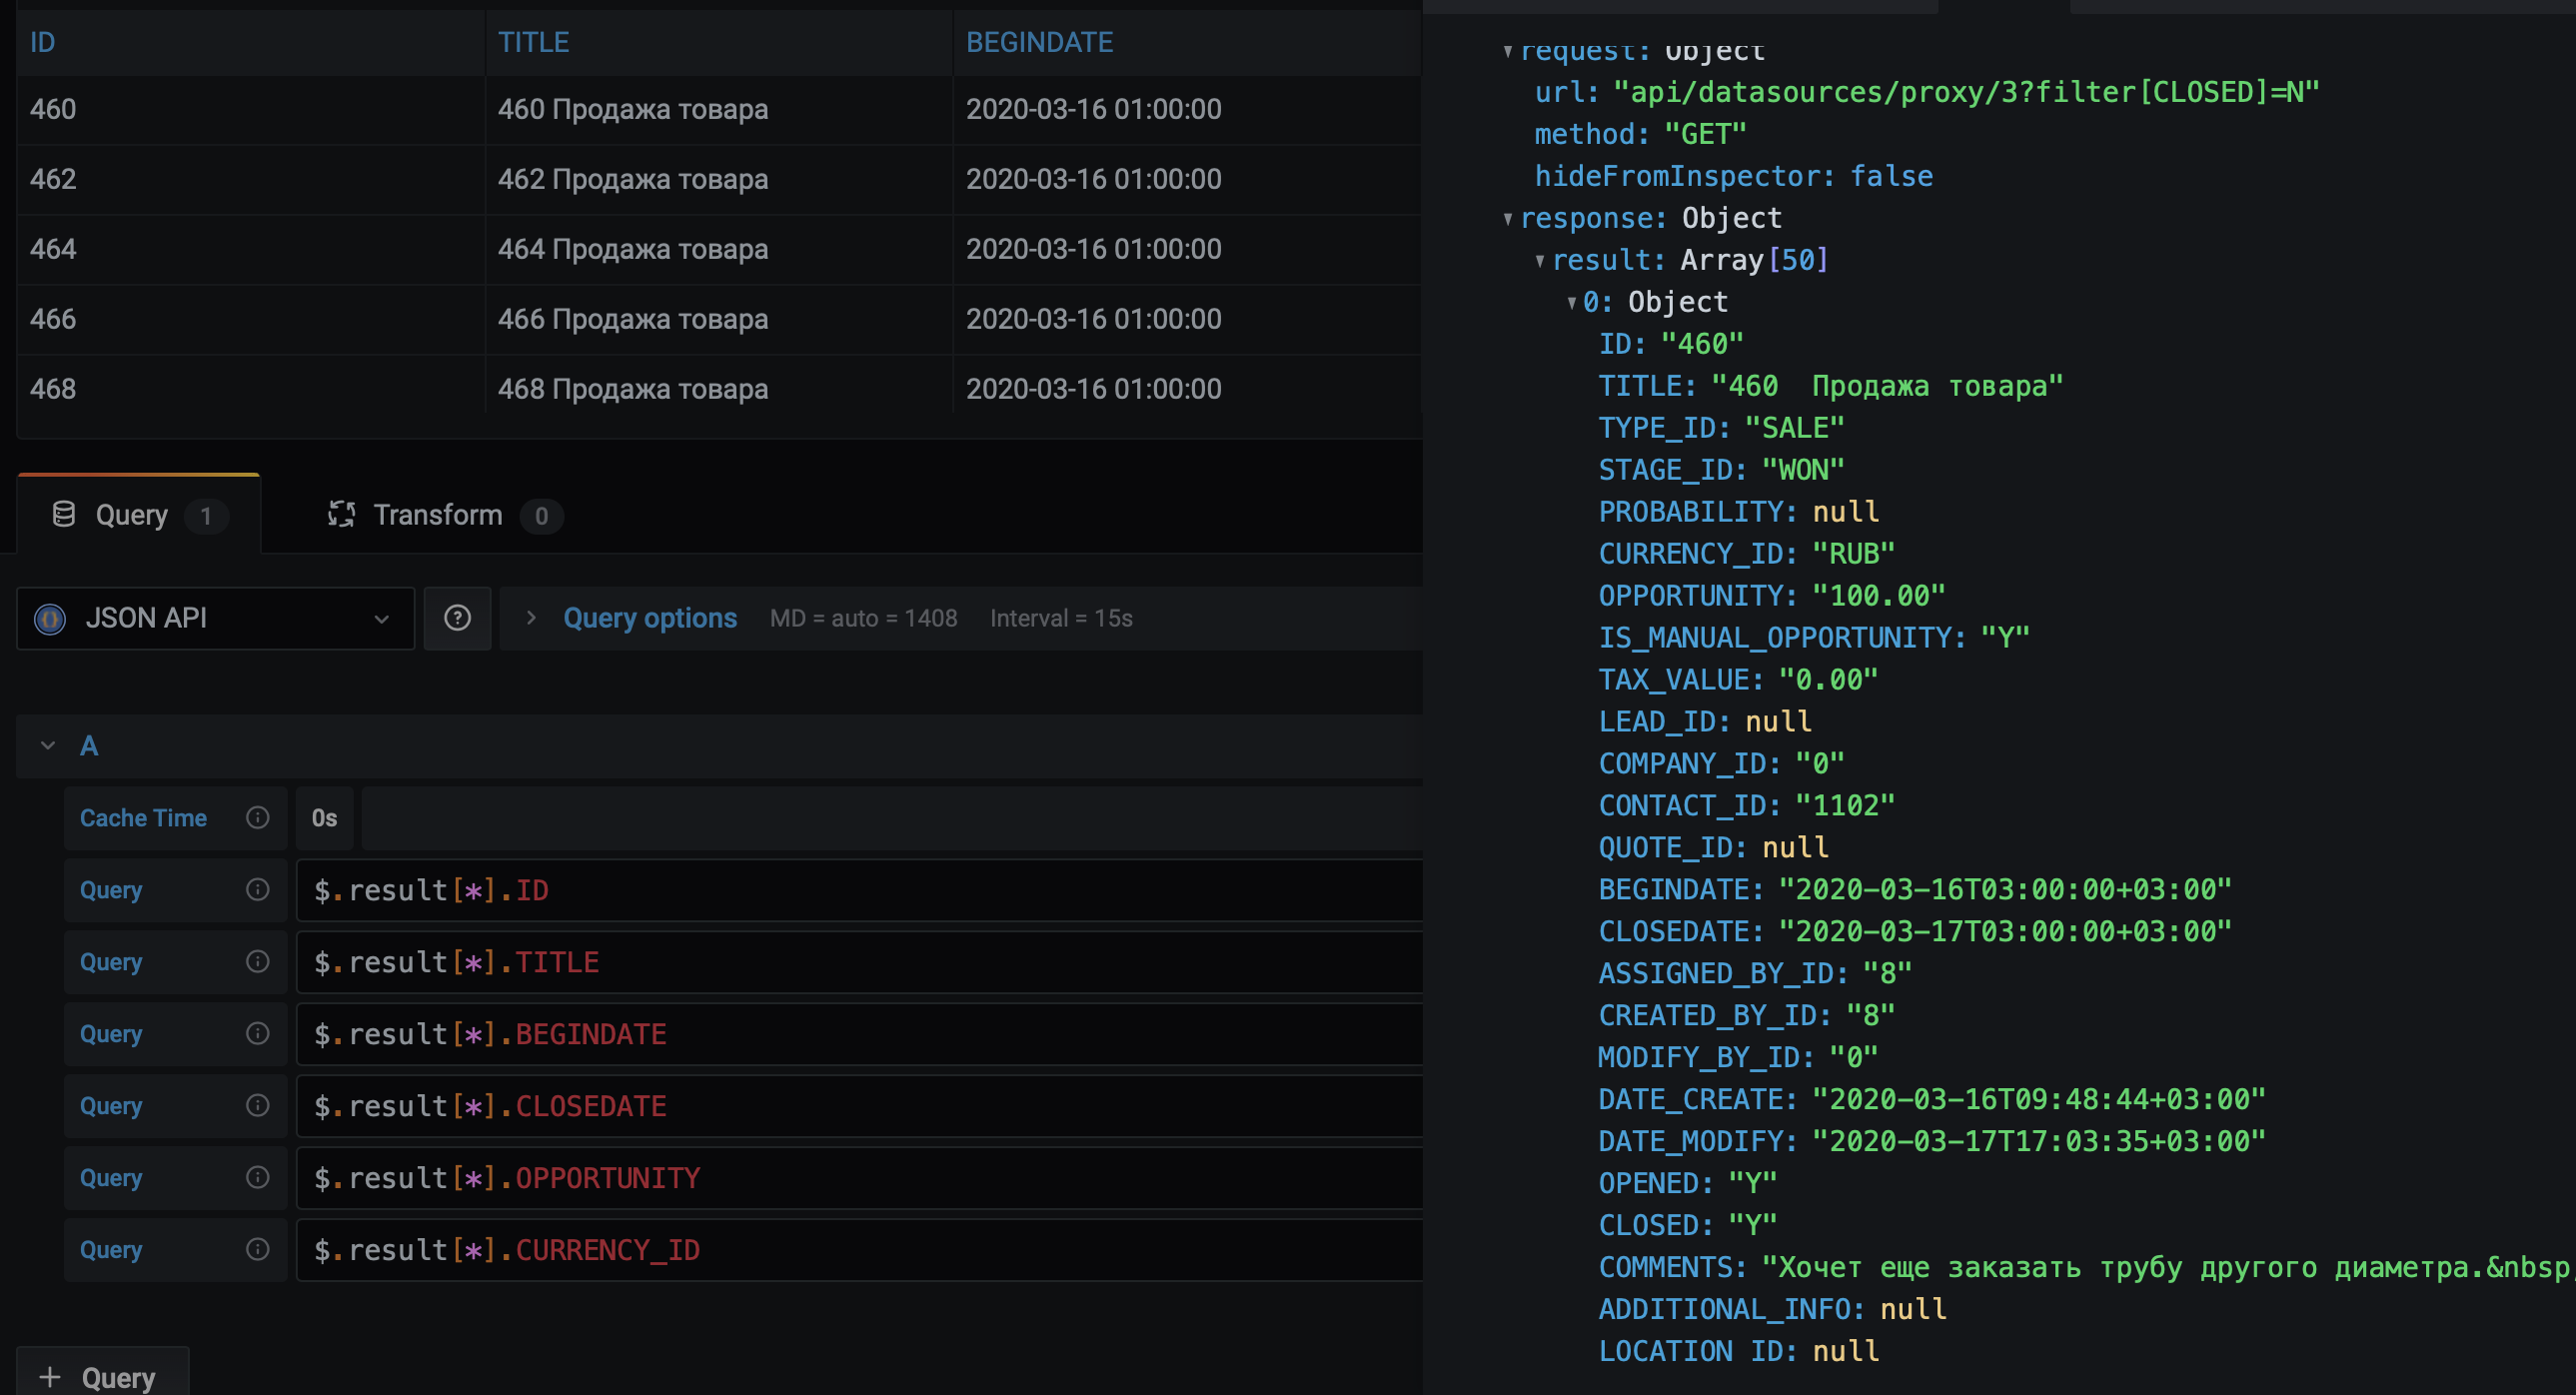Click the info icon beside the CURRENCY_ID query row

pyautogui.click(x=258, y=1249)
